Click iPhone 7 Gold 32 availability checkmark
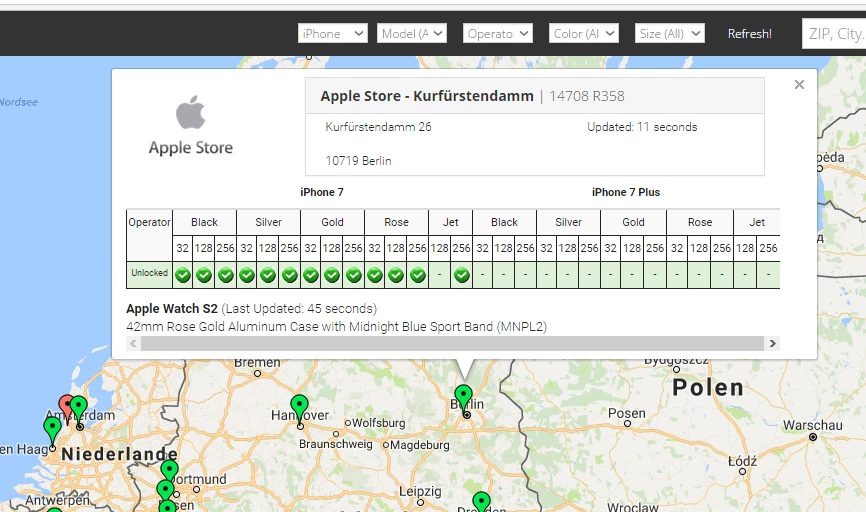Image resolution: width=866 pixels, height=512 pixels. (x=311, y=275)
